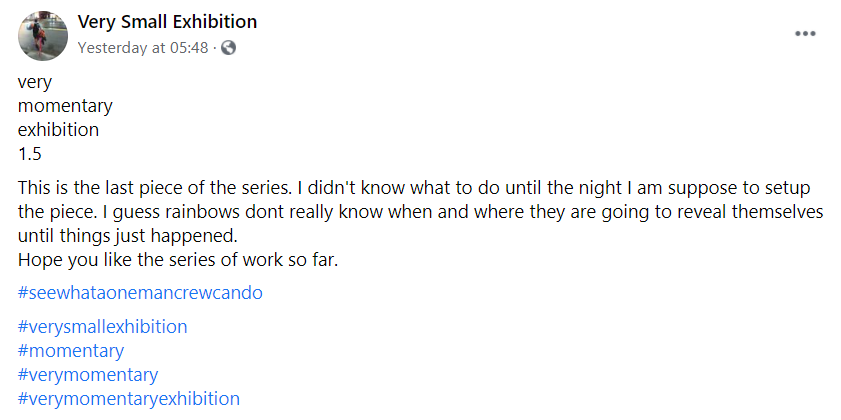Click the plain-text "momentary" line in post body

(65, 106)
